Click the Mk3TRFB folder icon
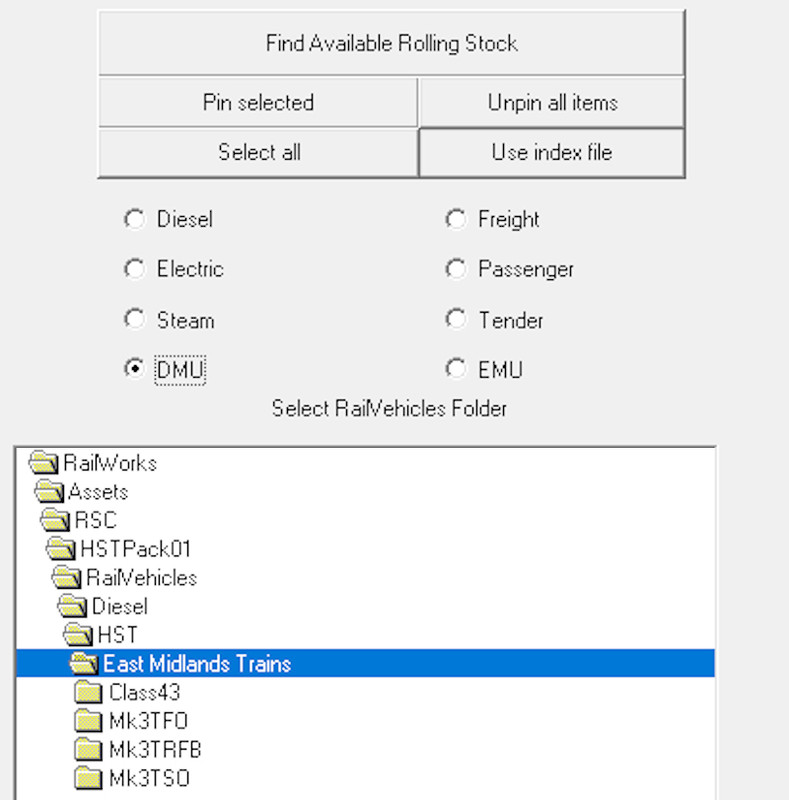 [x=88, y=749]
